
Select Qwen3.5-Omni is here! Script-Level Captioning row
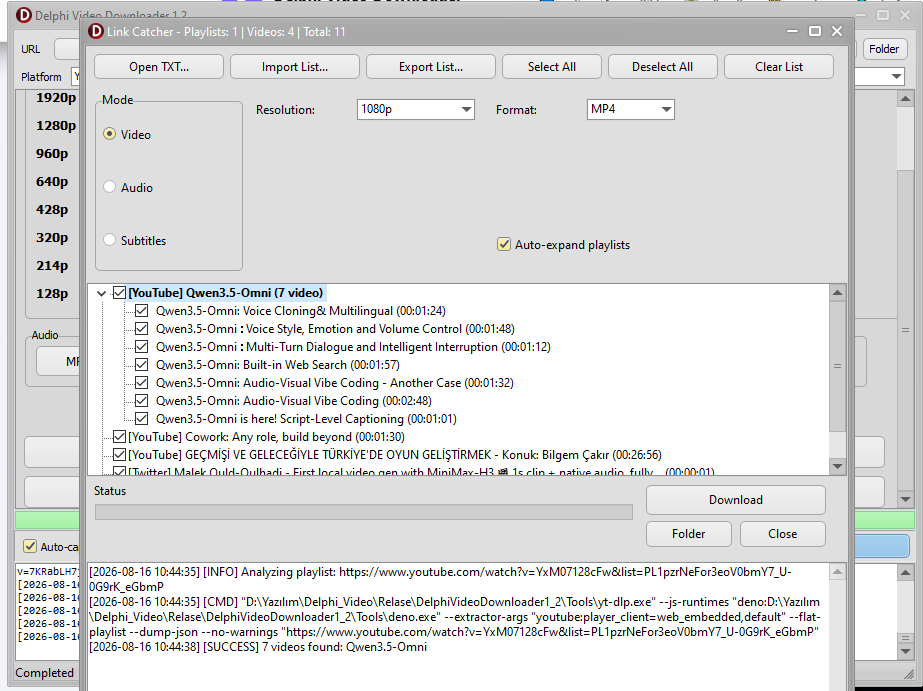click(306, 418)
